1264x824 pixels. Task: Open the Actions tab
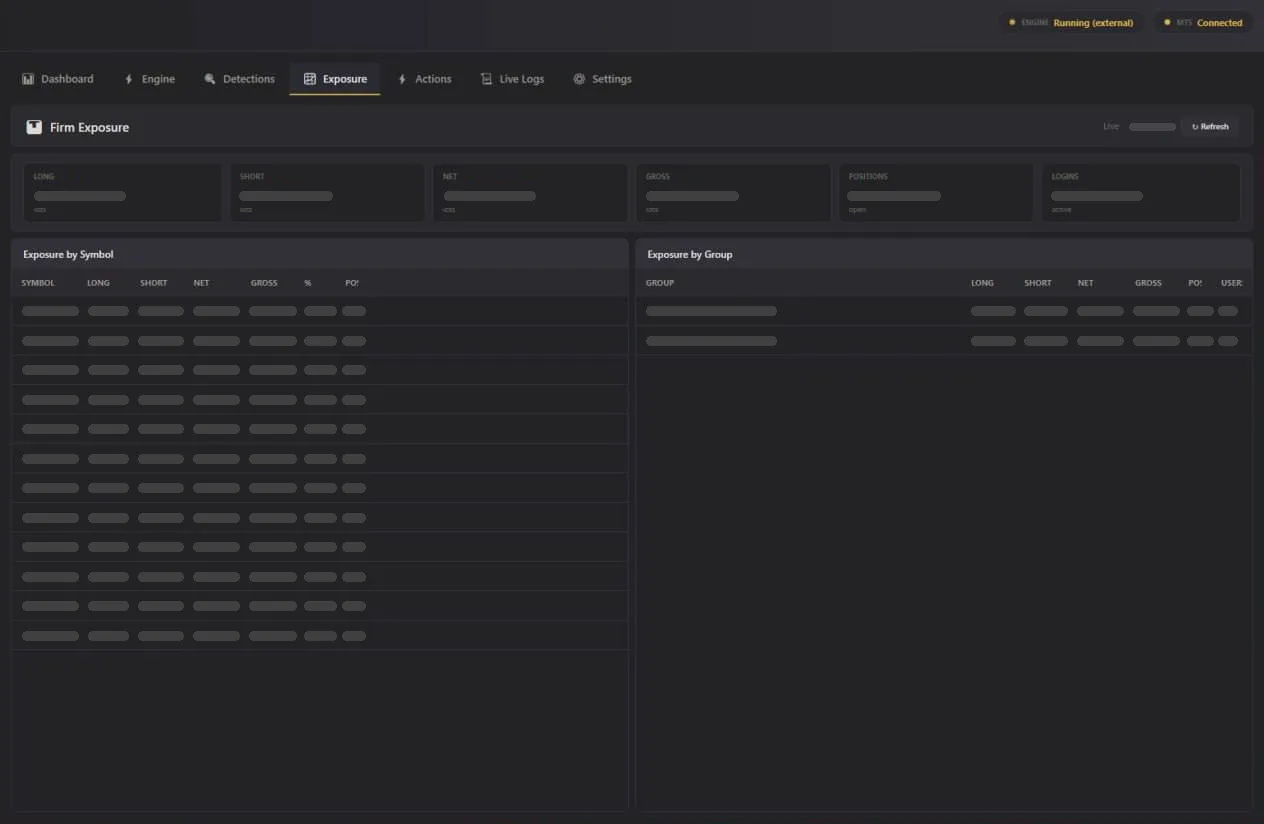pos(424,79)
